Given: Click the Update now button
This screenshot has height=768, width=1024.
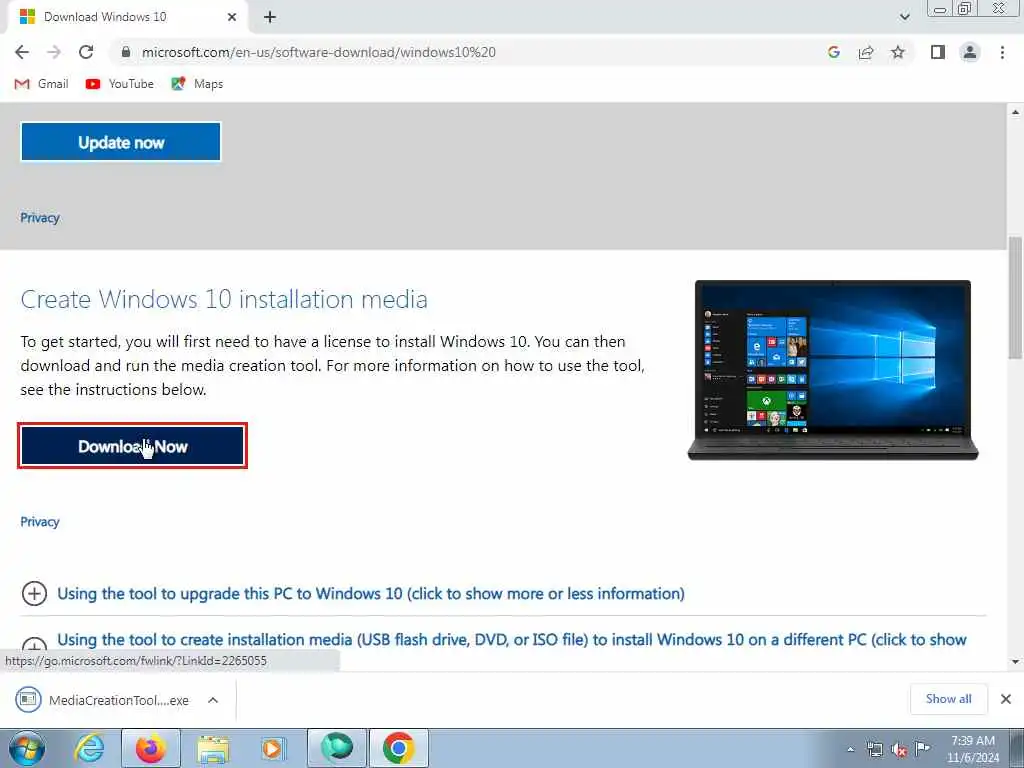Looking at the screenshot, I should [121, 142].
